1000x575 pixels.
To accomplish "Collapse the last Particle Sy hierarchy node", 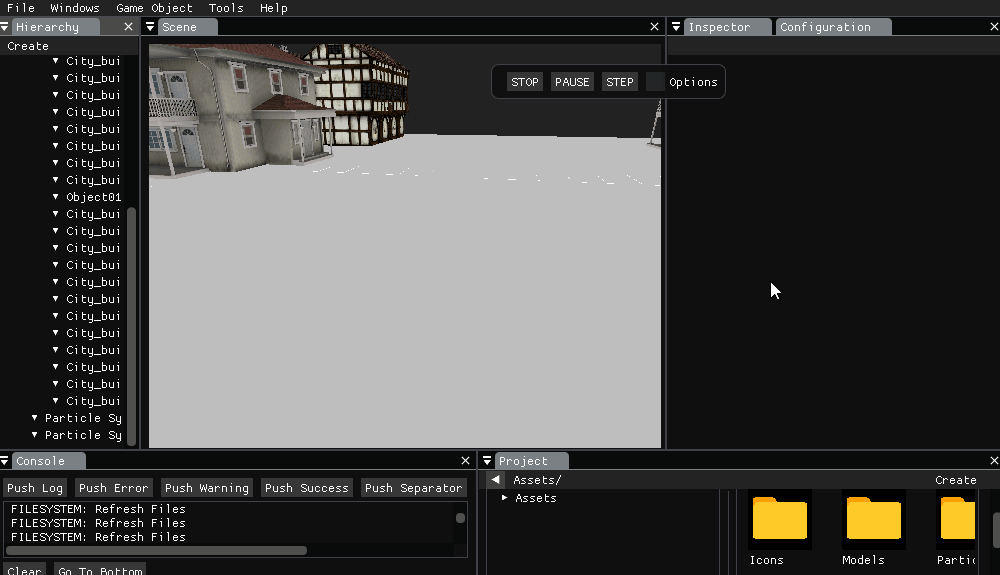I will (35, 435).
